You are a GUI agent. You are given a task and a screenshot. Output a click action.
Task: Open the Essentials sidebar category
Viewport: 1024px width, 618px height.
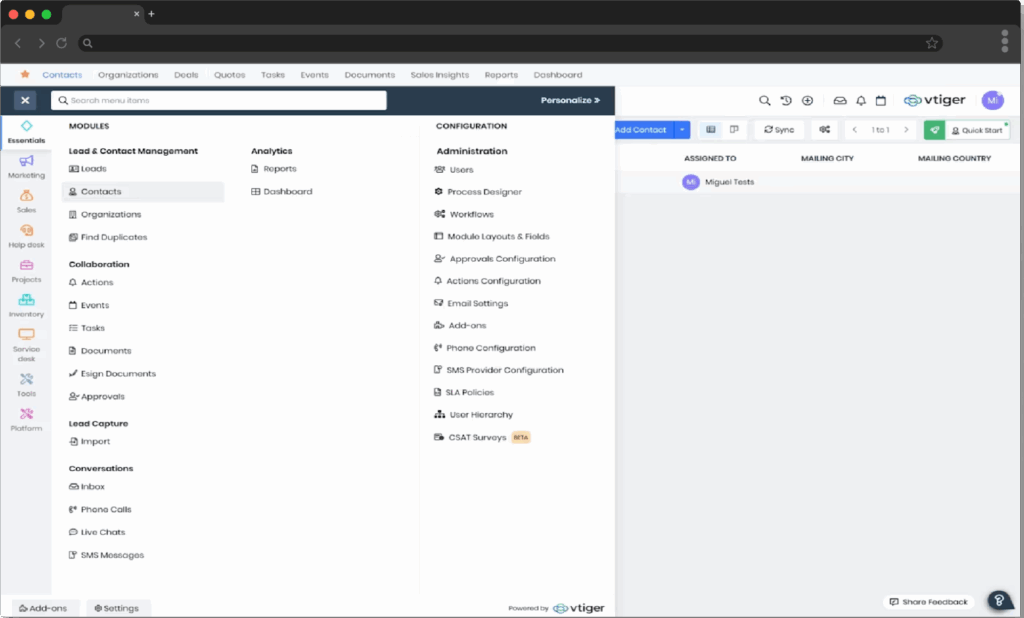point(26,132)
